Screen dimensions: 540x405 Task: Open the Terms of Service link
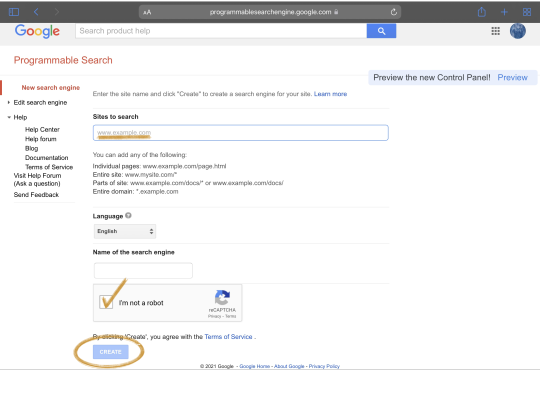tap(228, 337)
